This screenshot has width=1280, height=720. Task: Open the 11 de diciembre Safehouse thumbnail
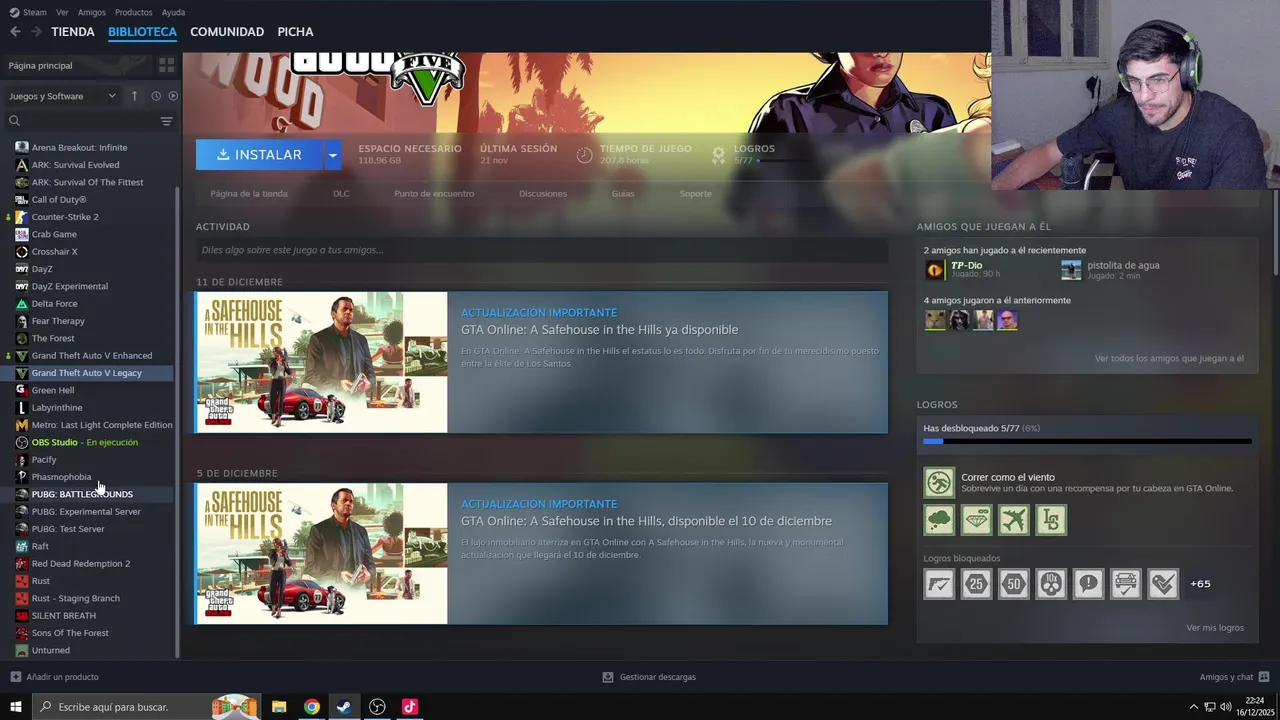point(321,362)
